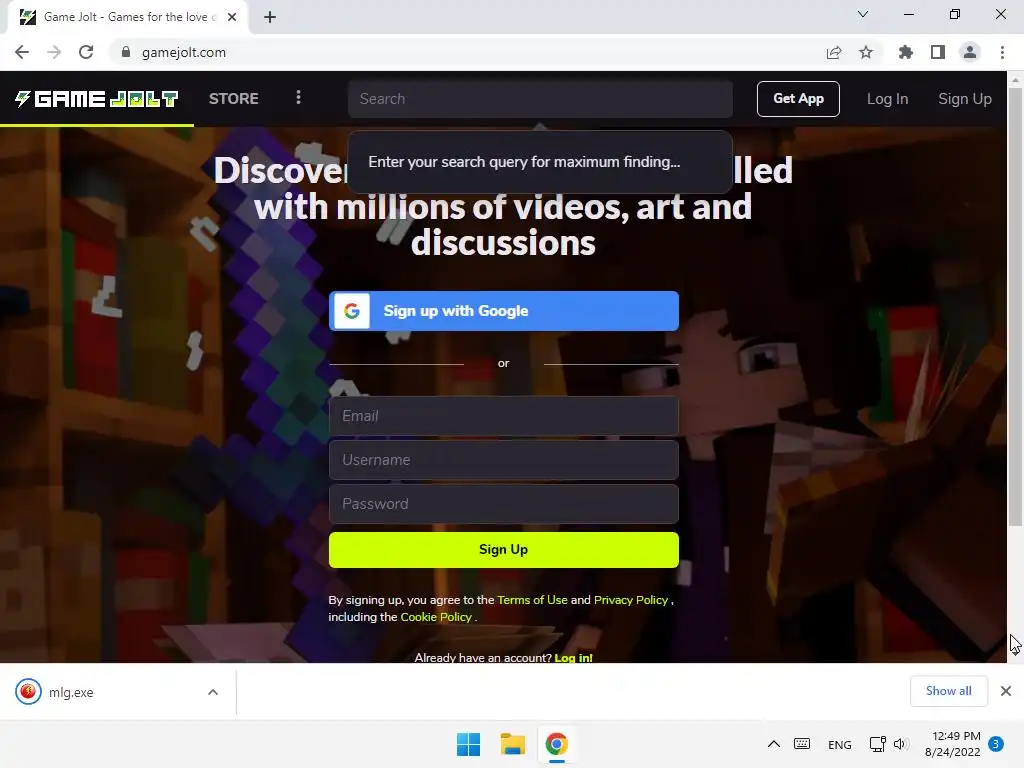Click the 'Log in!' link below the form
The width and height of the screenshot is (1024, 768).
(573, 658)
